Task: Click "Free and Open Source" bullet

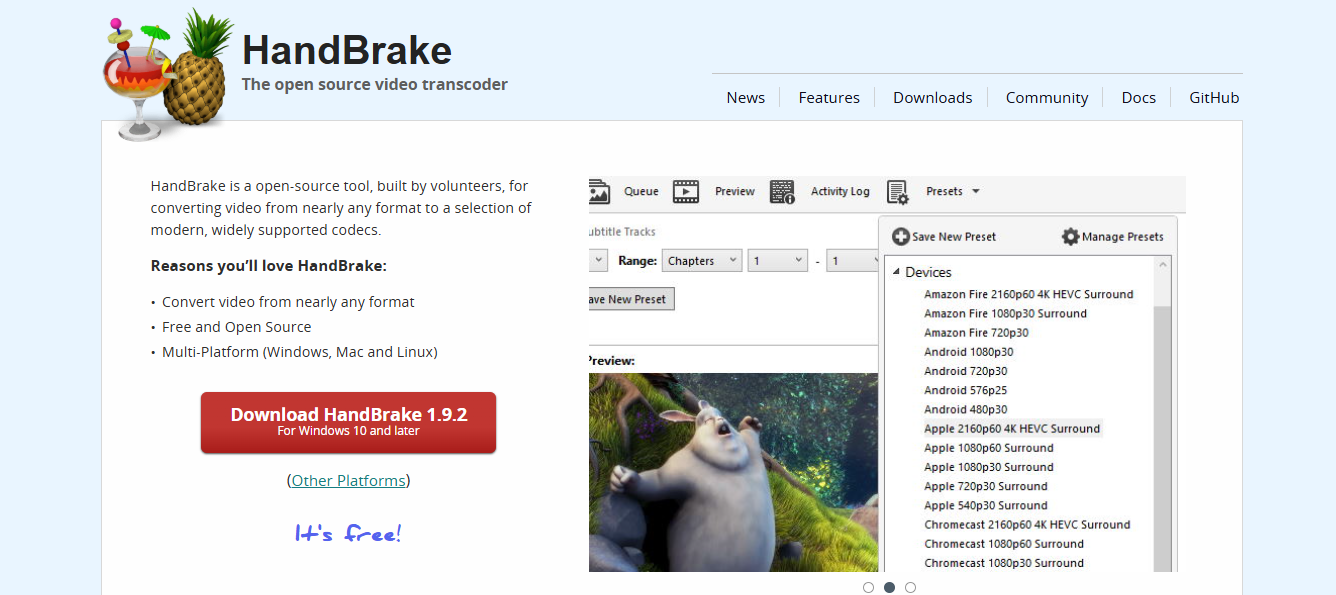Action: [x=236, y=327]
